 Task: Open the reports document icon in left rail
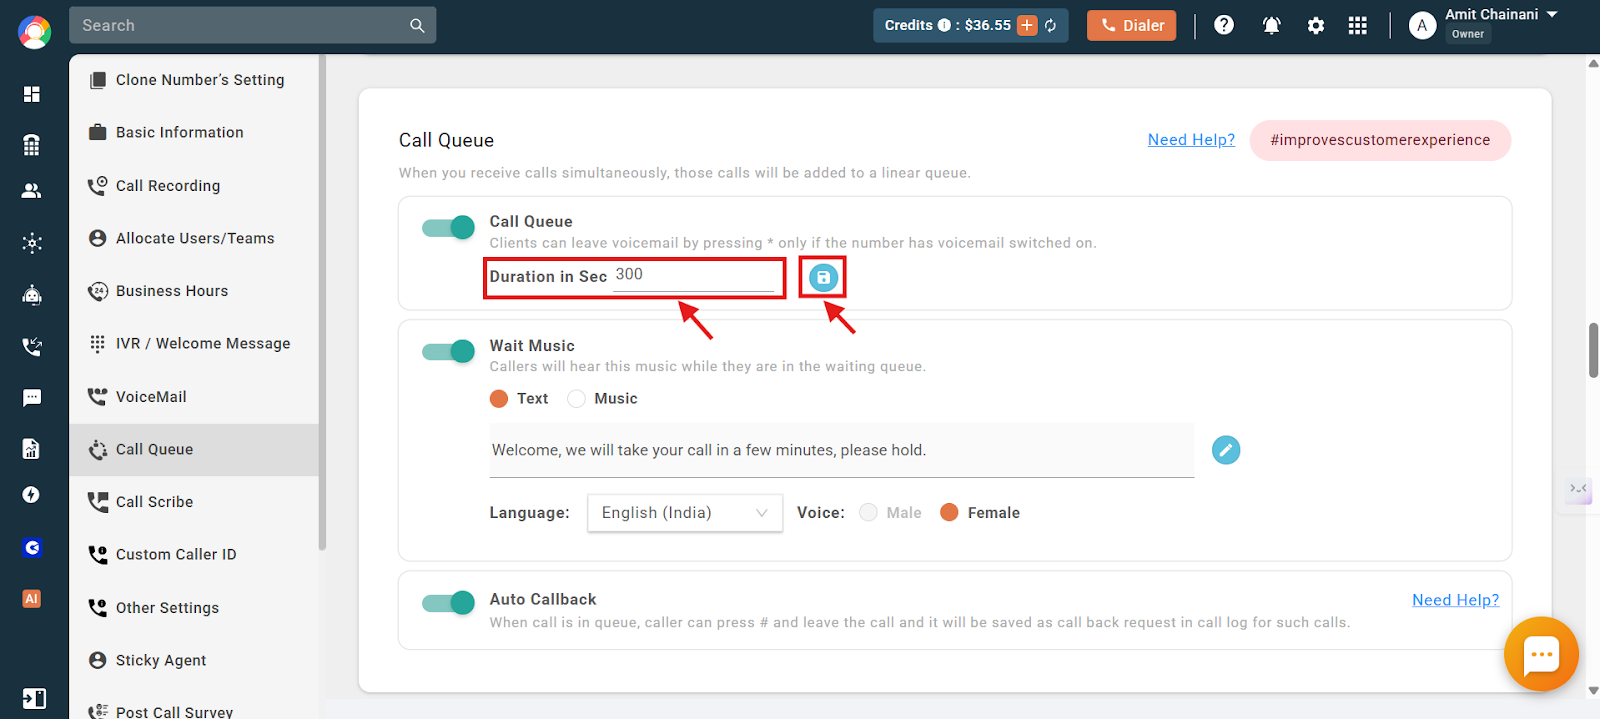[x=32, y=448]
